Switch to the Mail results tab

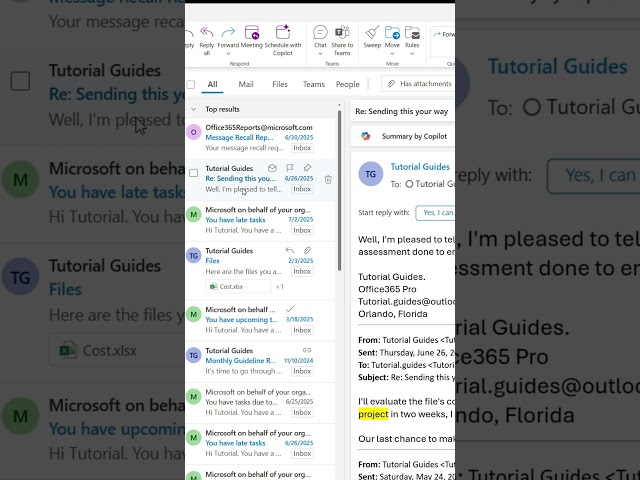click(x=246, y=84)
